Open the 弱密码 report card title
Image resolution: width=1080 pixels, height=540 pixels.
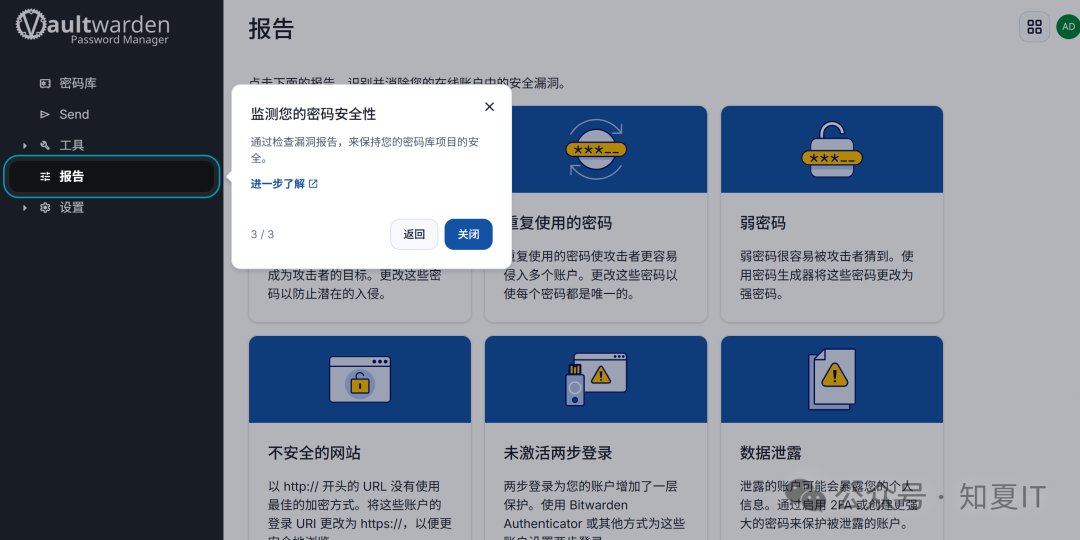point(762,223)
